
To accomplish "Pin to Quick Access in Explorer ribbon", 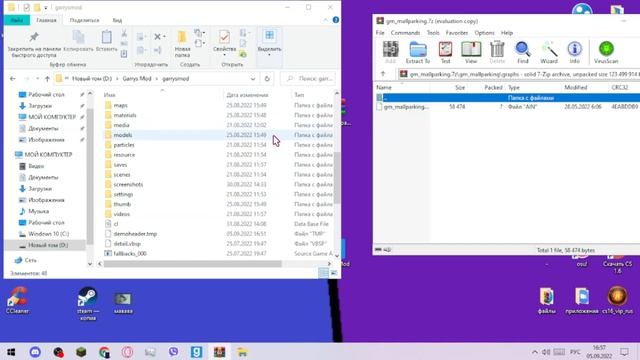I will click(x=34, y=44).
